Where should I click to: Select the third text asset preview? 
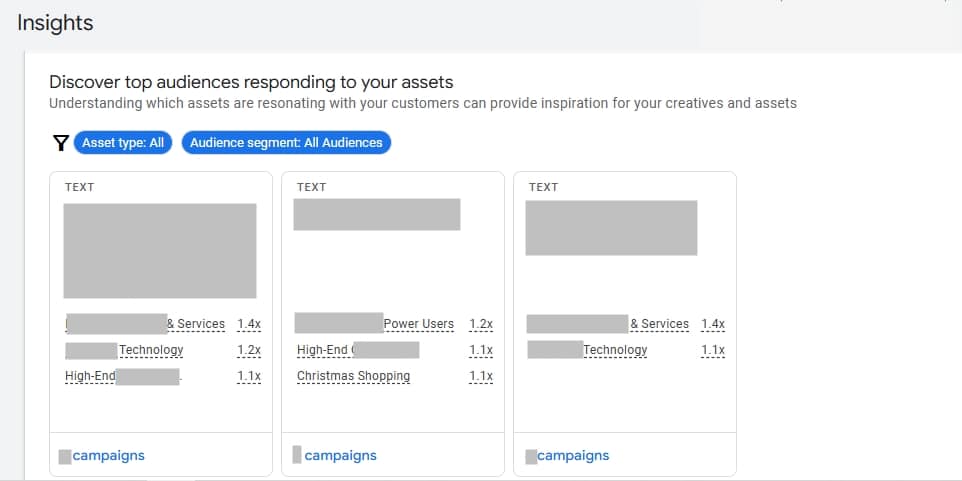[x=612, y=228]
